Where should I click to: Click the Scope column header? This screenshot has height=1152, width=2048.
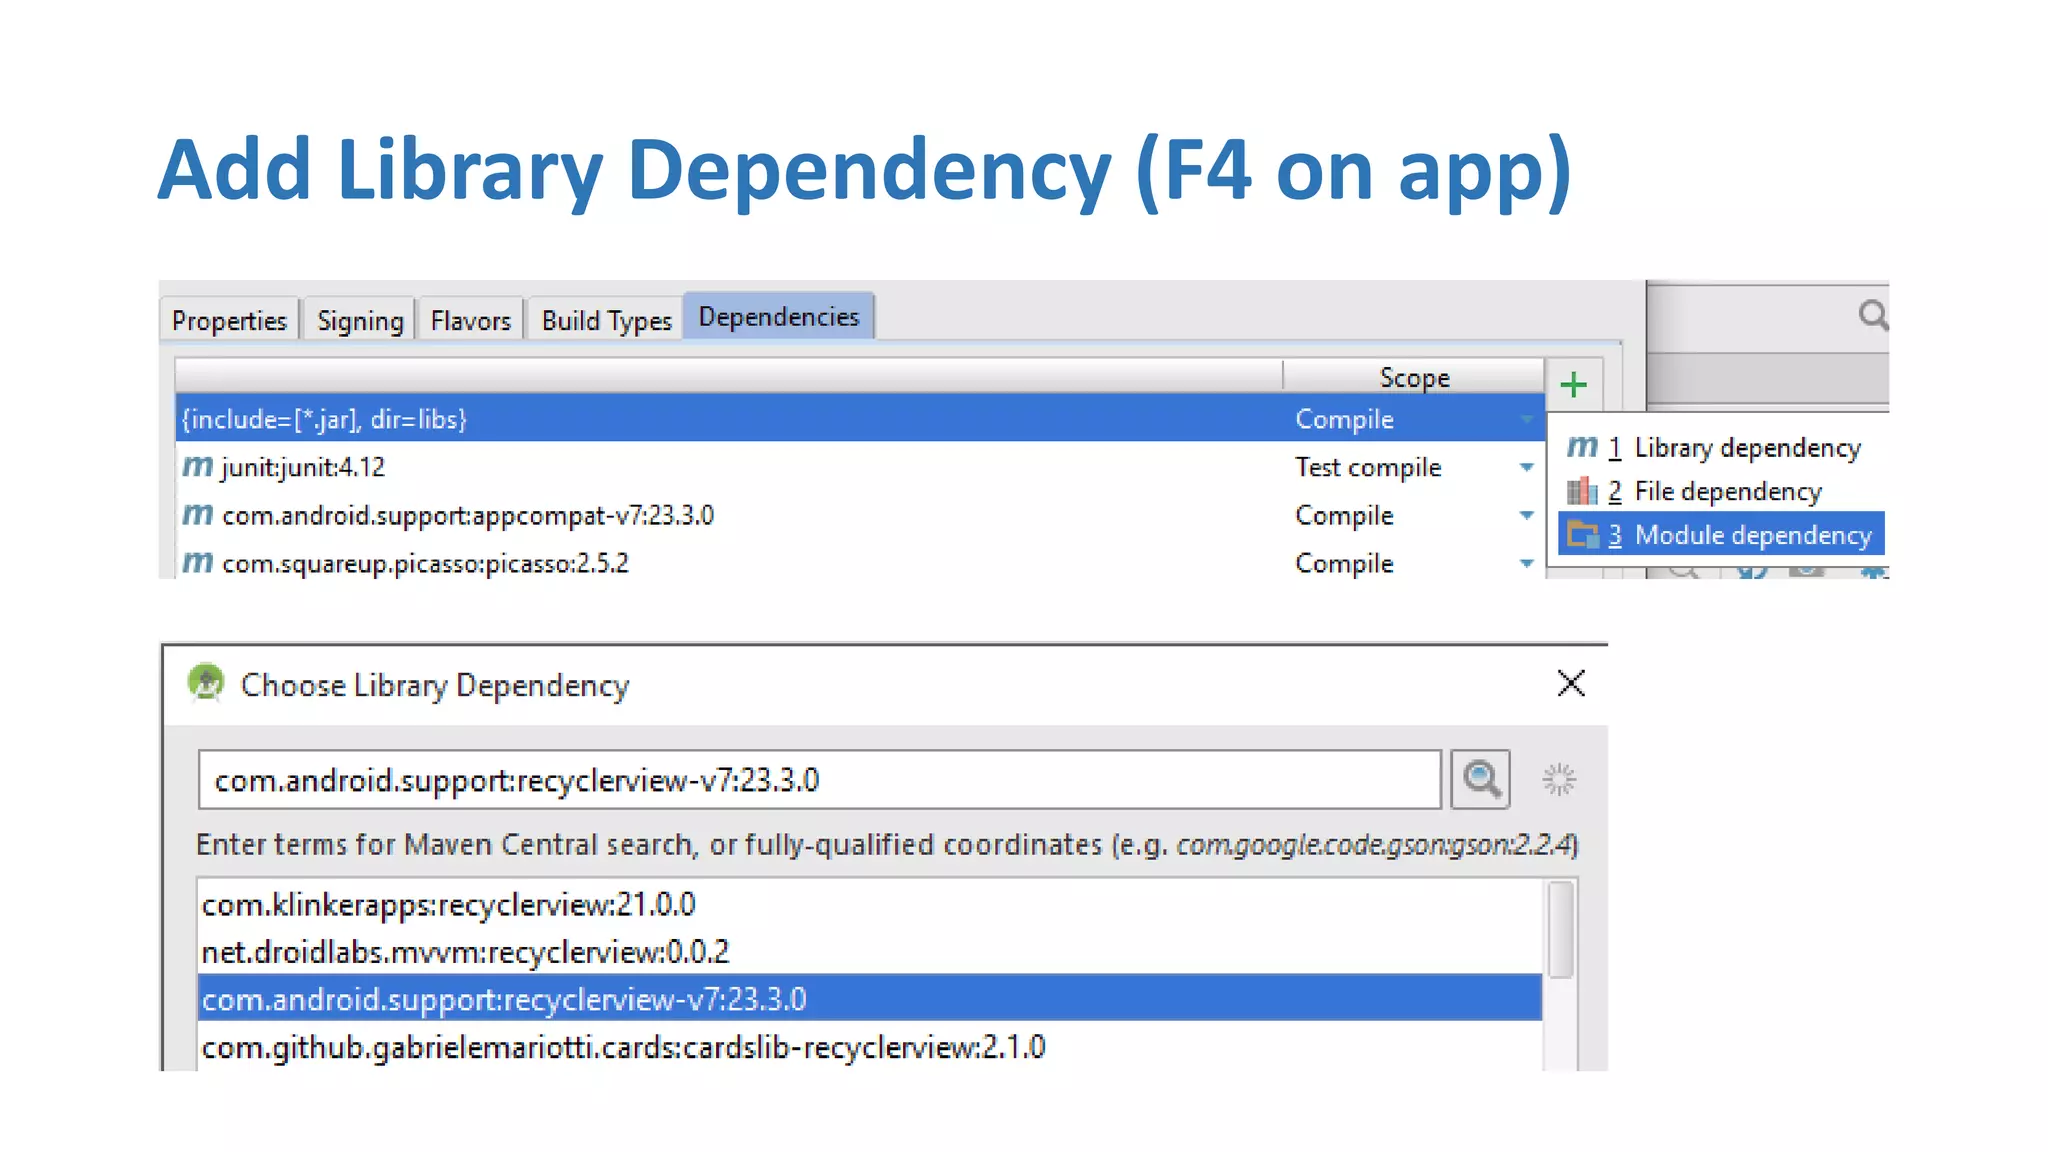click(x=1413, y=376)
